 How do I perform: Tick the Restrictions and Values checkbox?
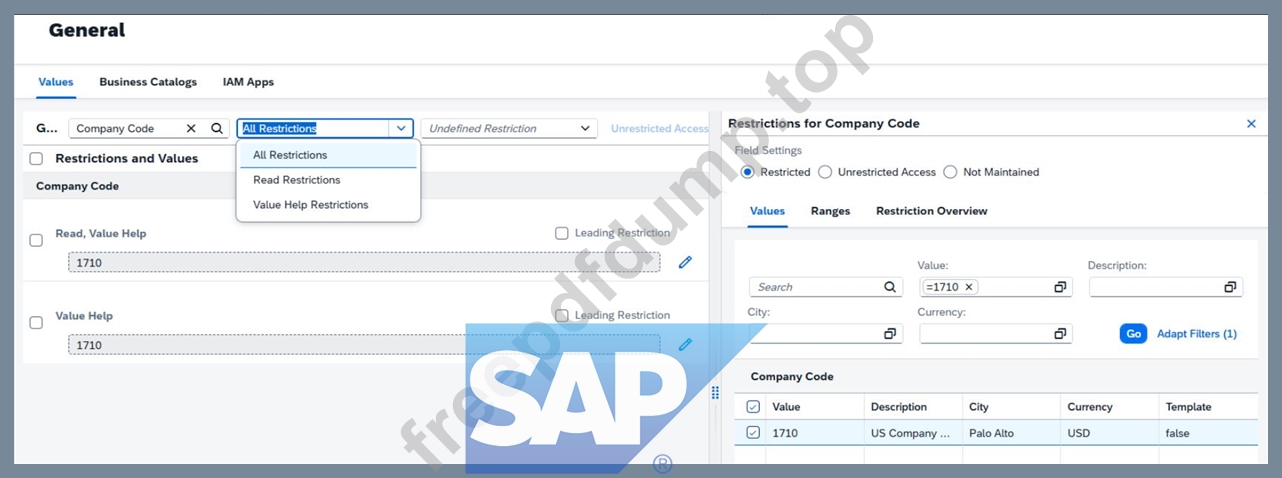(37, 158)
